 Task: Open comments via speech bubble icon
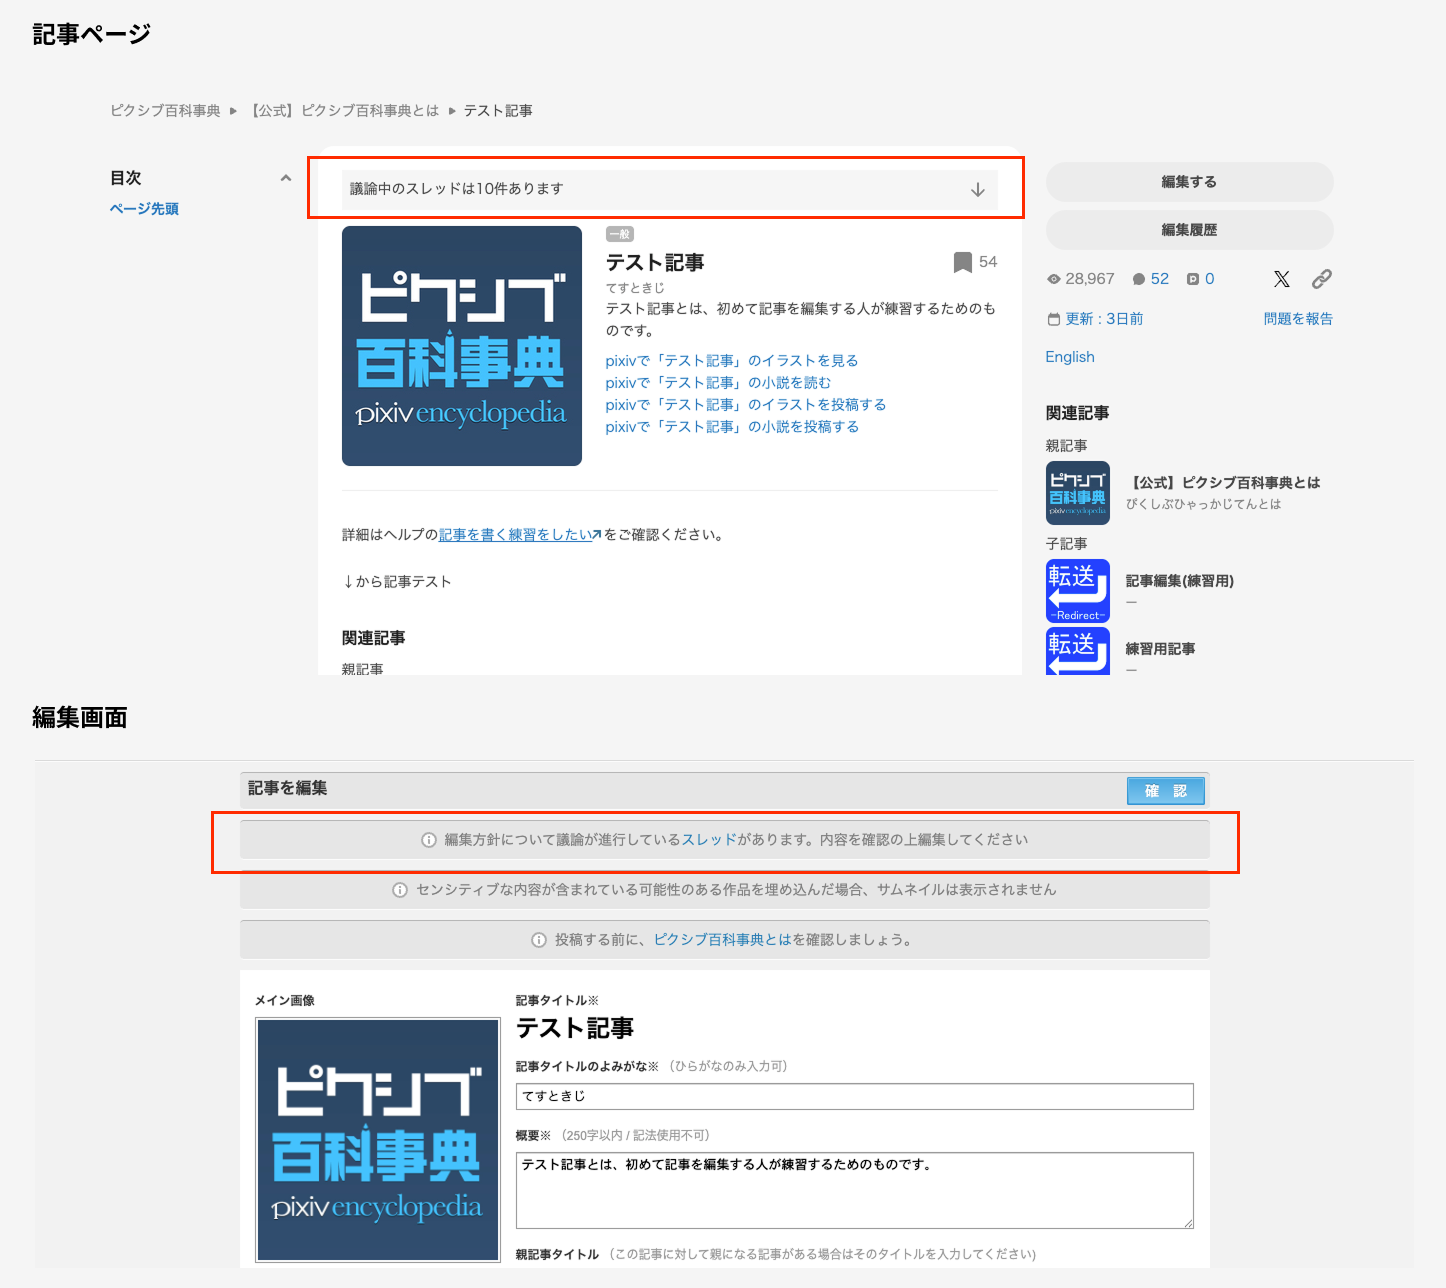[x=1139, y=279]
